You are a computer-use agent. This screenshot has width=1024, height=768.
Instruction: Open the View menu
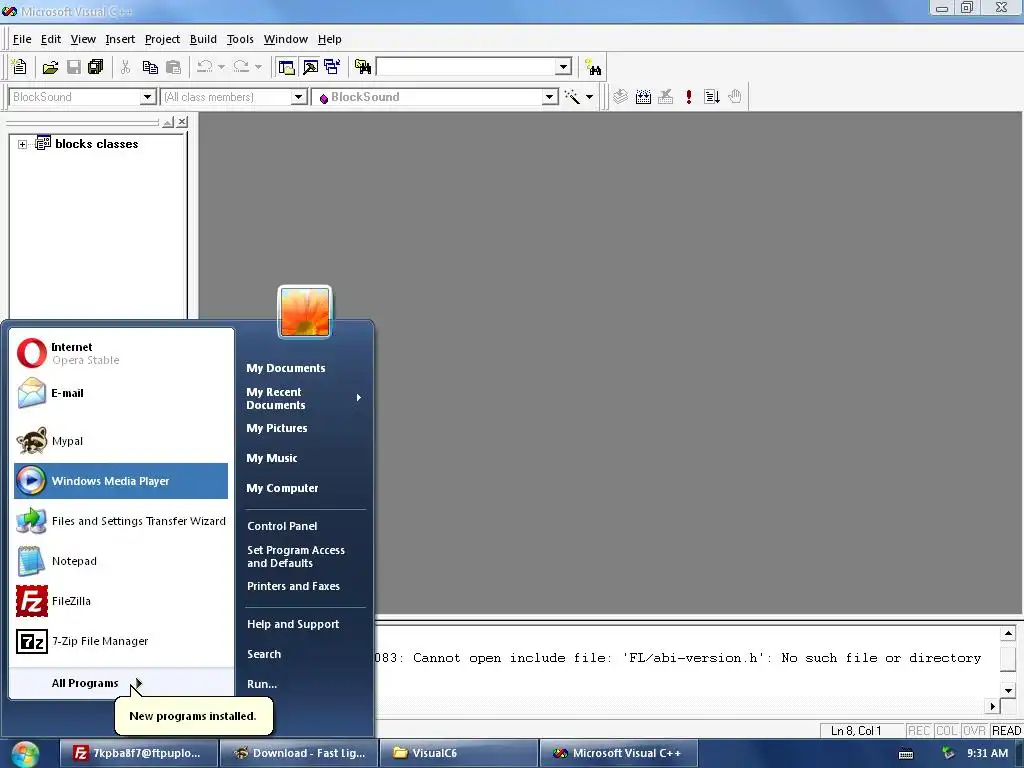pos(83,39)
